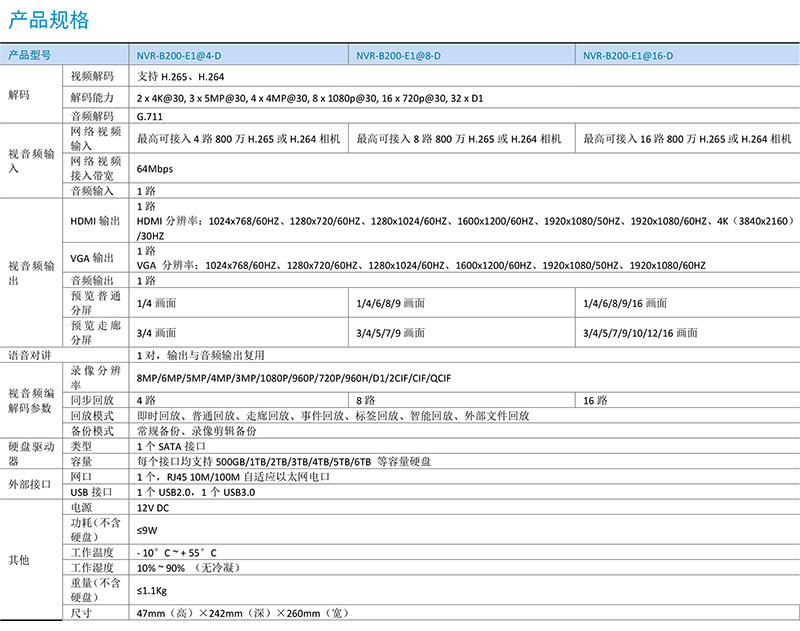Click the 即时回放、普通回放 playback modes value
Image resolution: width=800 pixels, height=631 pixels.
(x=333, y=416)
